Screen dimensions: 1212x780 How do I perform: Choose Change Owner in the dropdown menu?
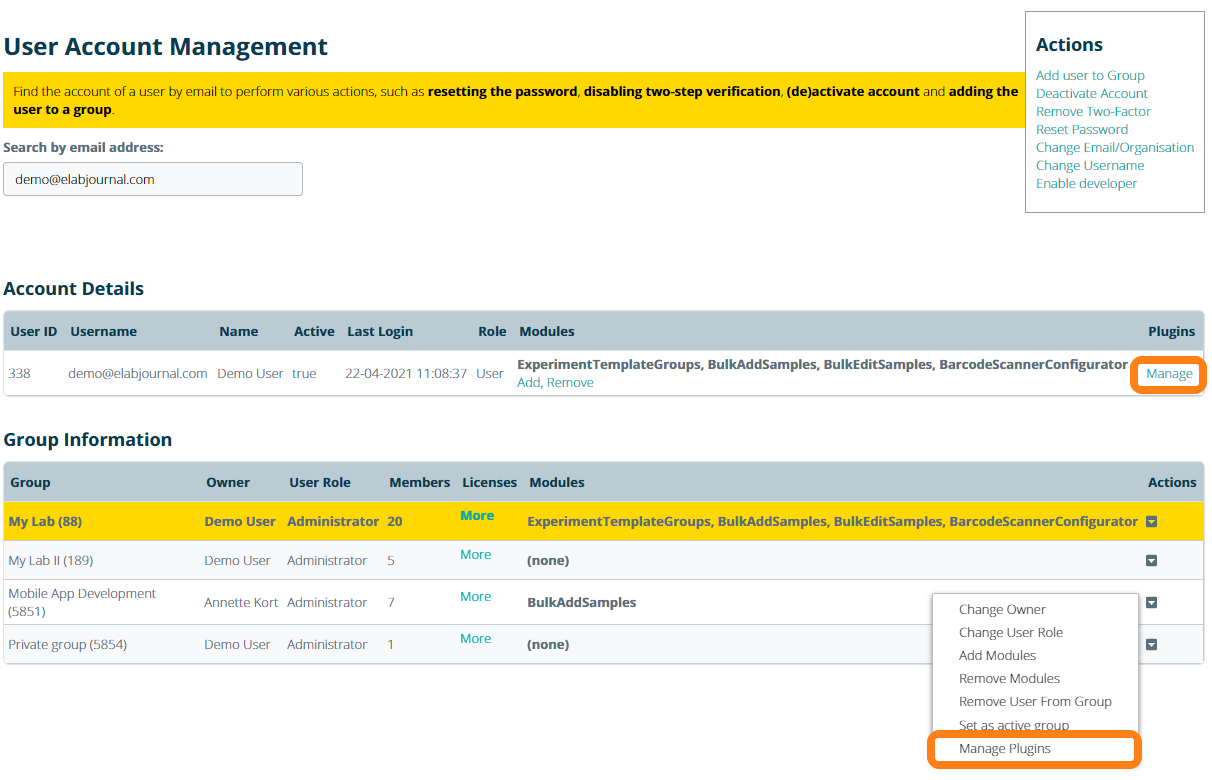(1002, 610)
